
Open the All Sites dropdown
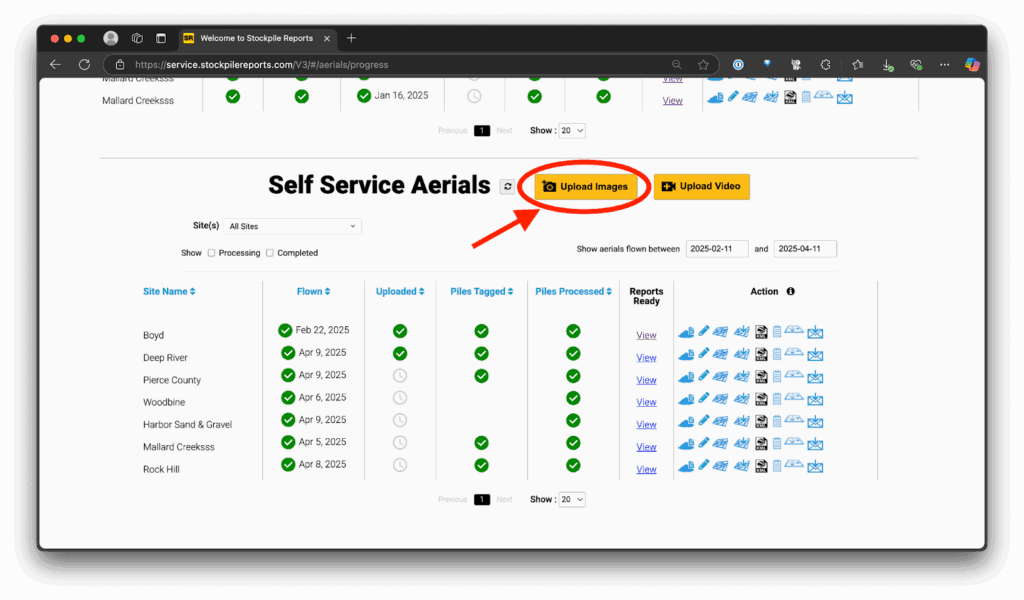pyautogui.click(x=291, y=227)
